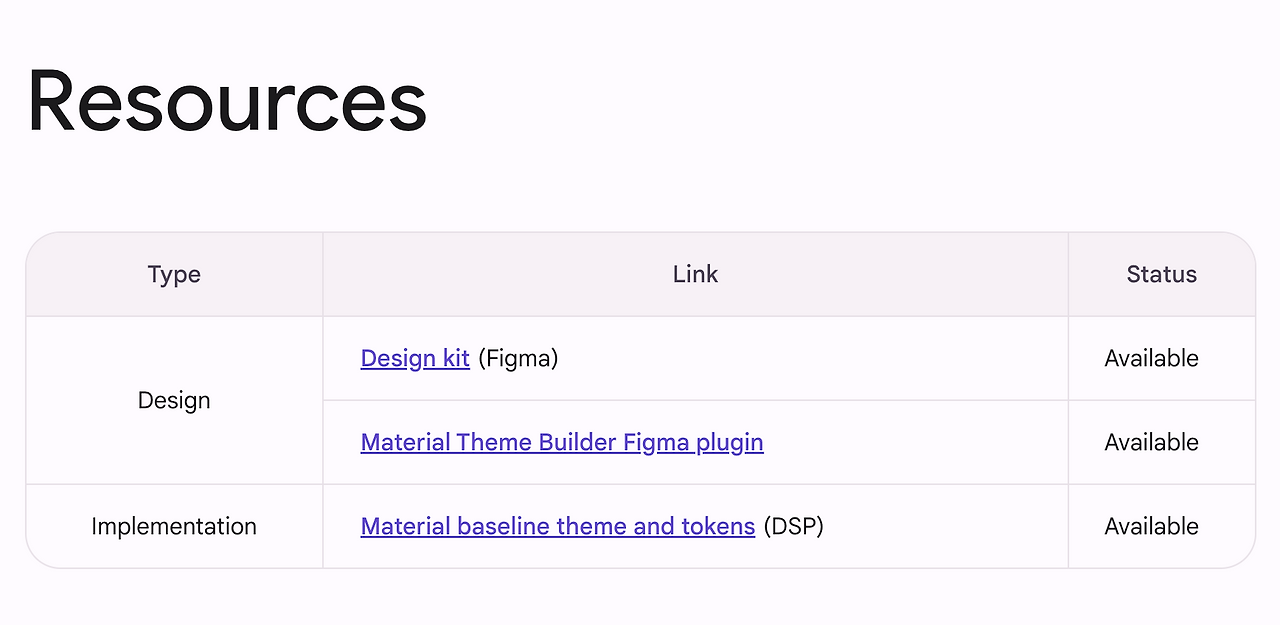1280x625 pixels.
Task: Open Material baseline theme and tokens link
Action: pos(557,526)
